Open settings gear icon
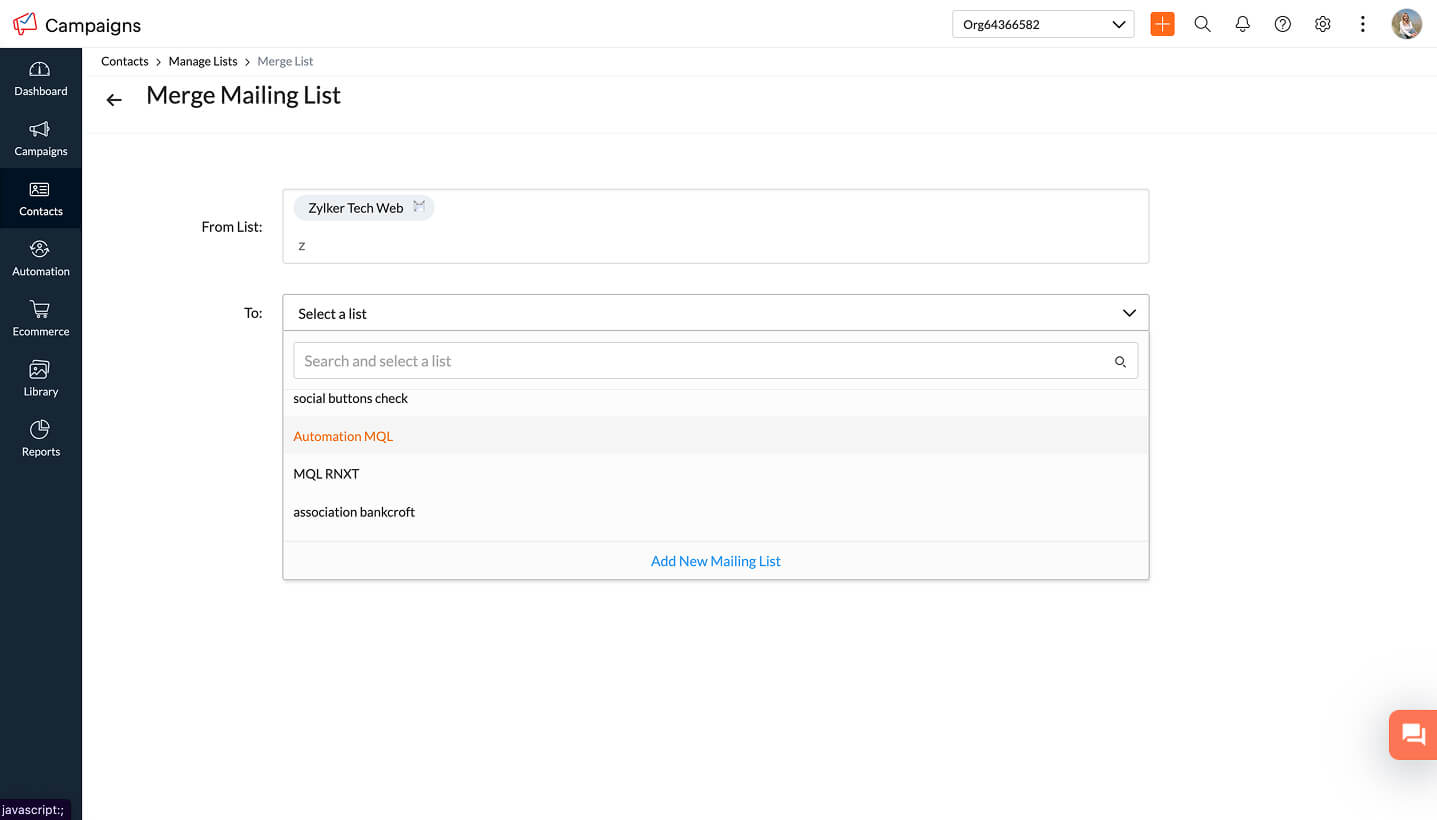This screenshot has height=820, width=1437. coord(1322,24)
